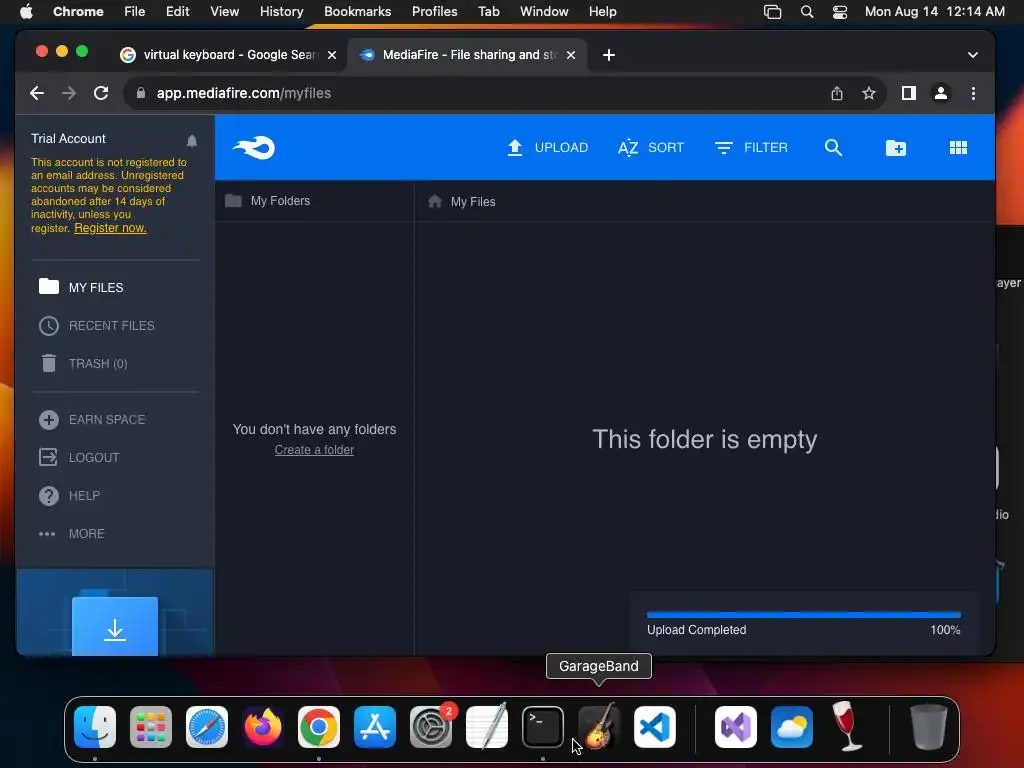Open the Bookmarks menu
Viewport: 1024px width, 768px height.
click(357, 11)
